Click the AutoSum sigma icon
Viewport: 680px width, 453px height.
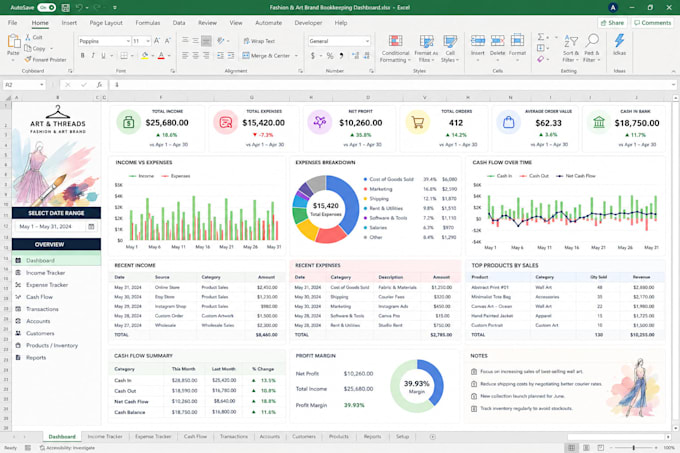click(x=541, y=37)
